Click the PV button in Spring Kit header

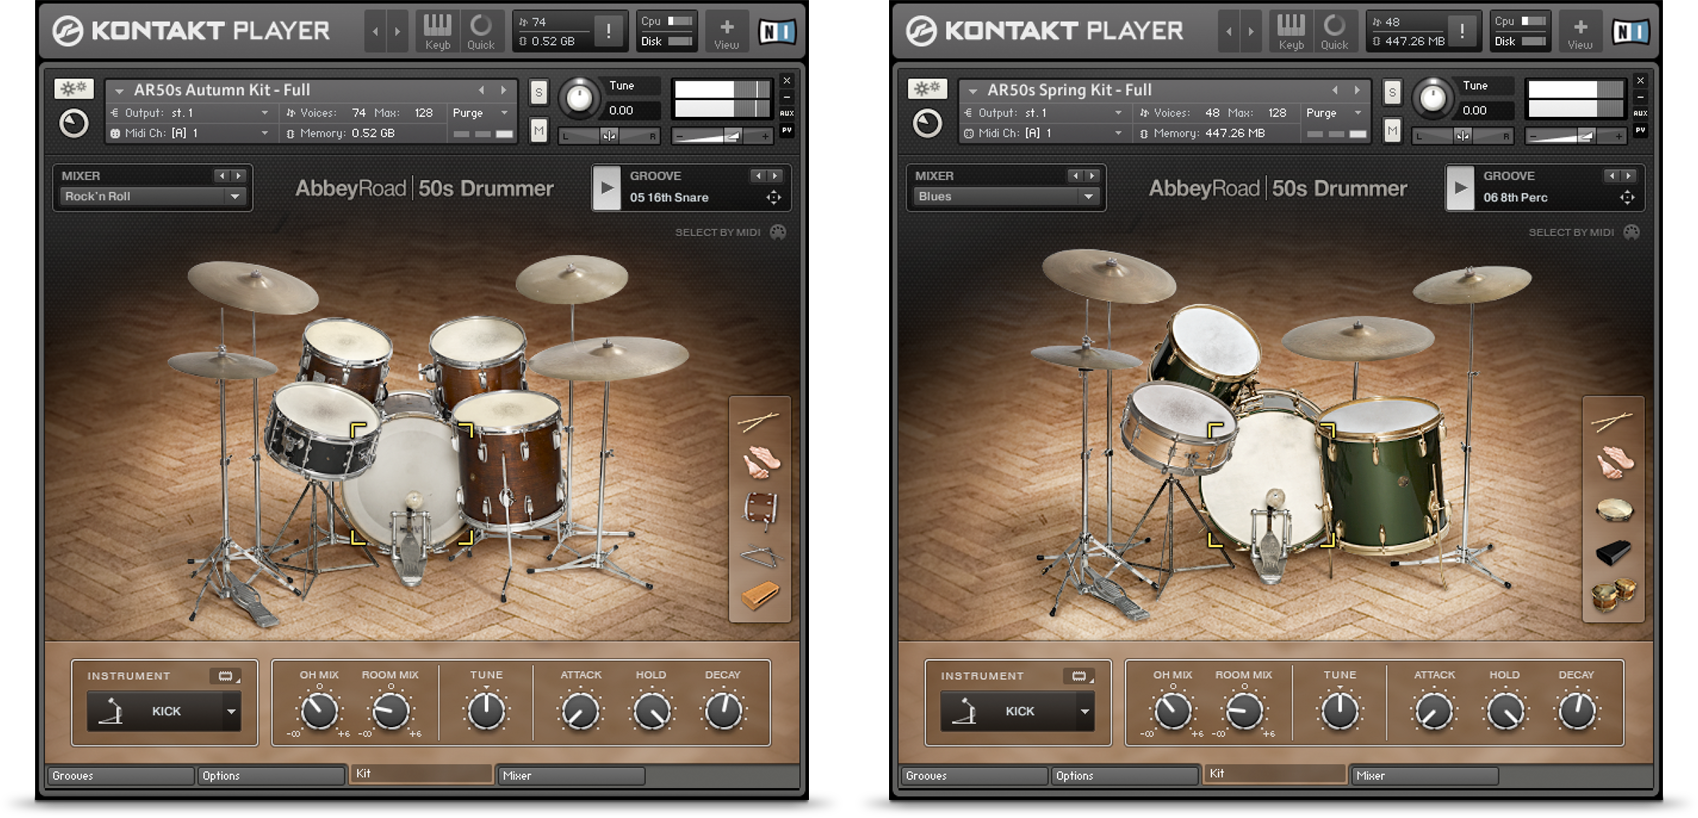(1641, 130)
